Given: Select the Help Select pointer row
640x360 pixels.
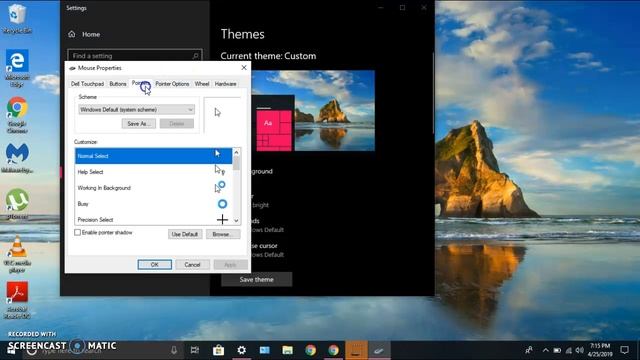Looking at the screenshot, I should point(153,172).
